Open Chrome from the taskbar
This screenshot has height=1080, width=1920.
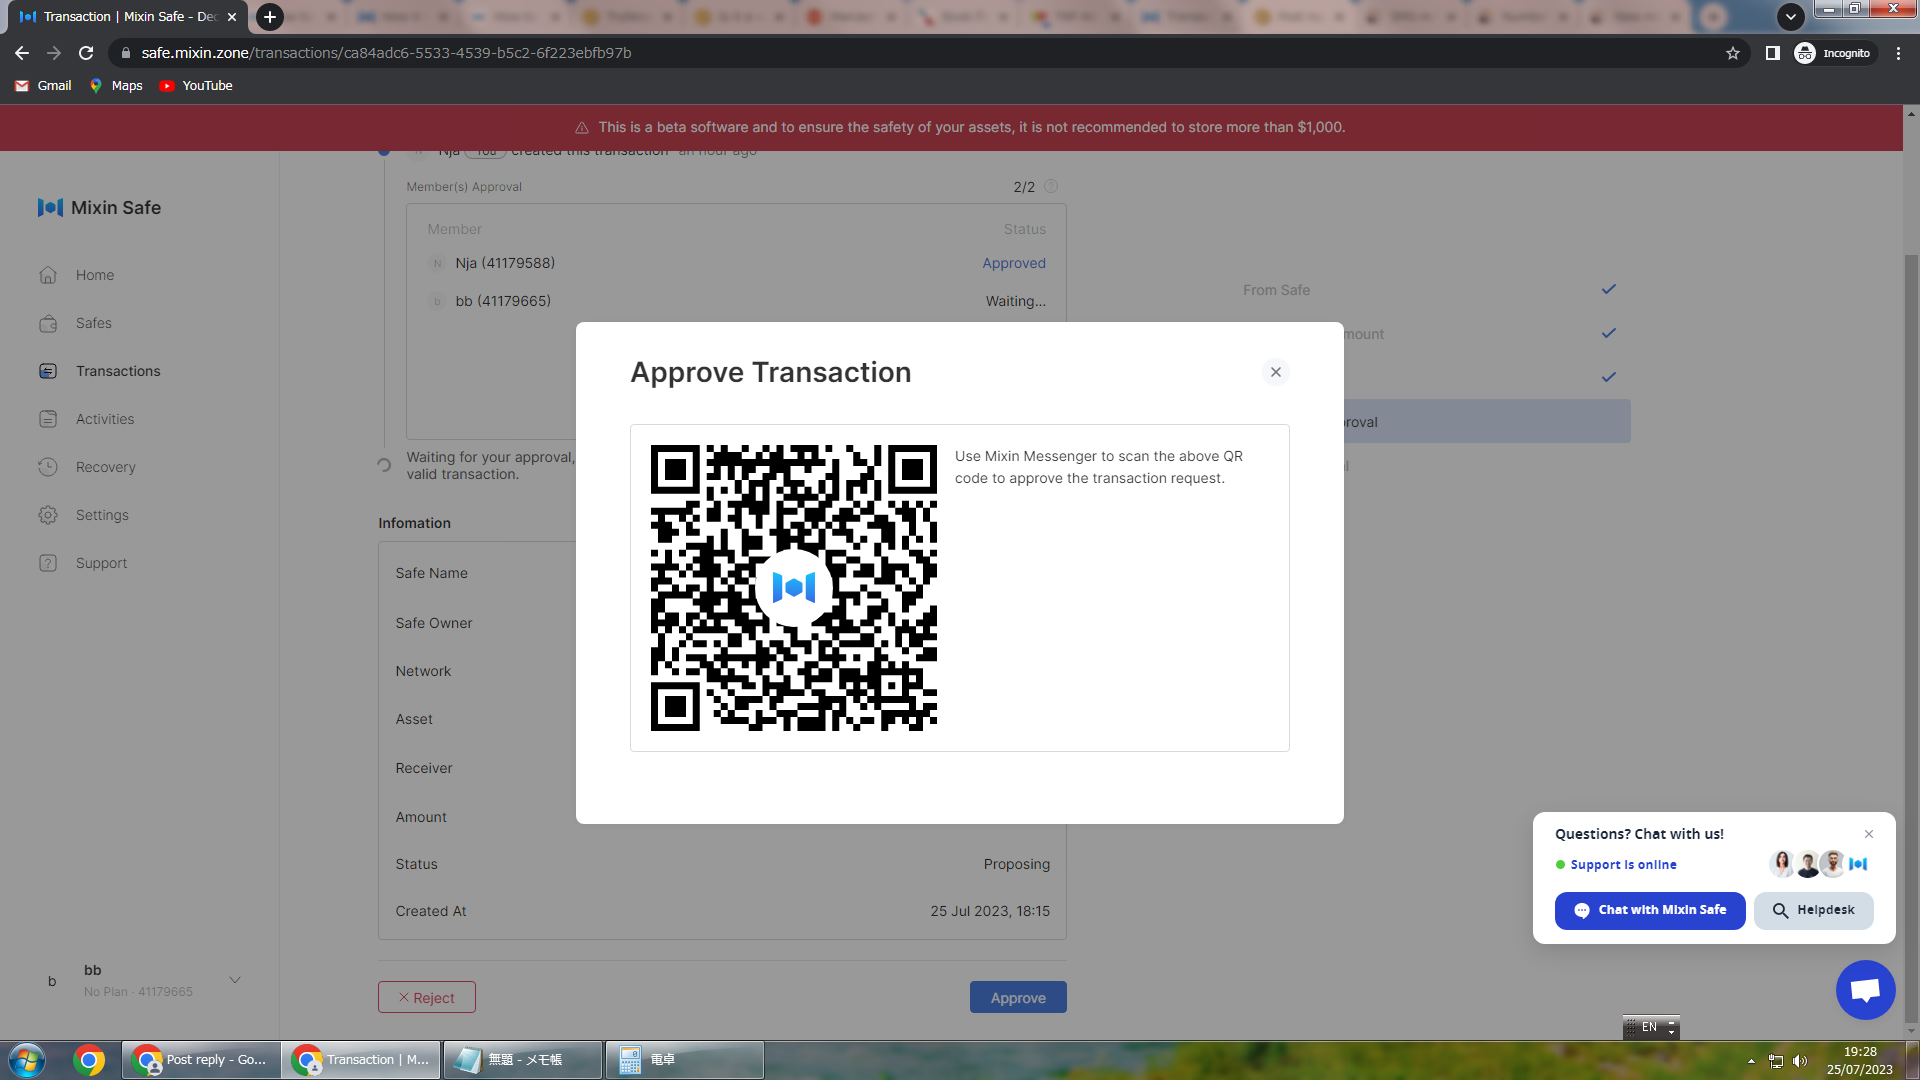(89, 1060)
